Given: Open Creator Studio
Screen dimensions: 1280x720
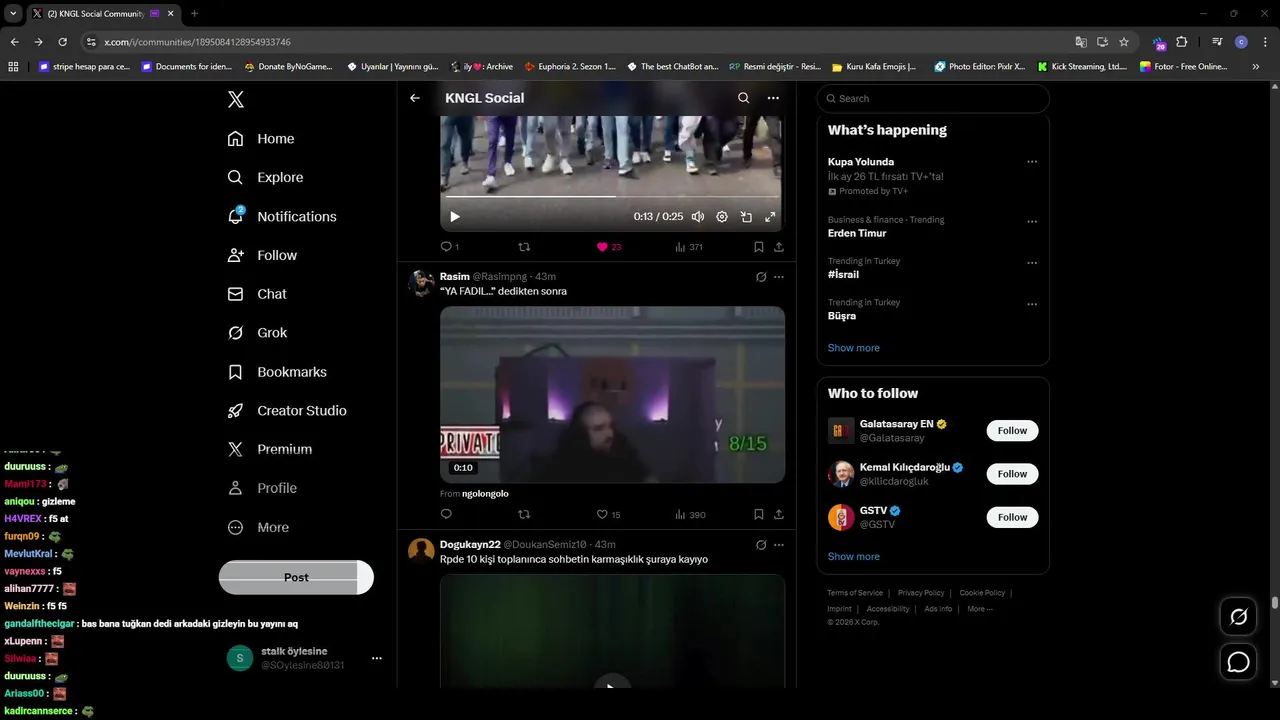Looking at the screenshot, I should 287,411.
